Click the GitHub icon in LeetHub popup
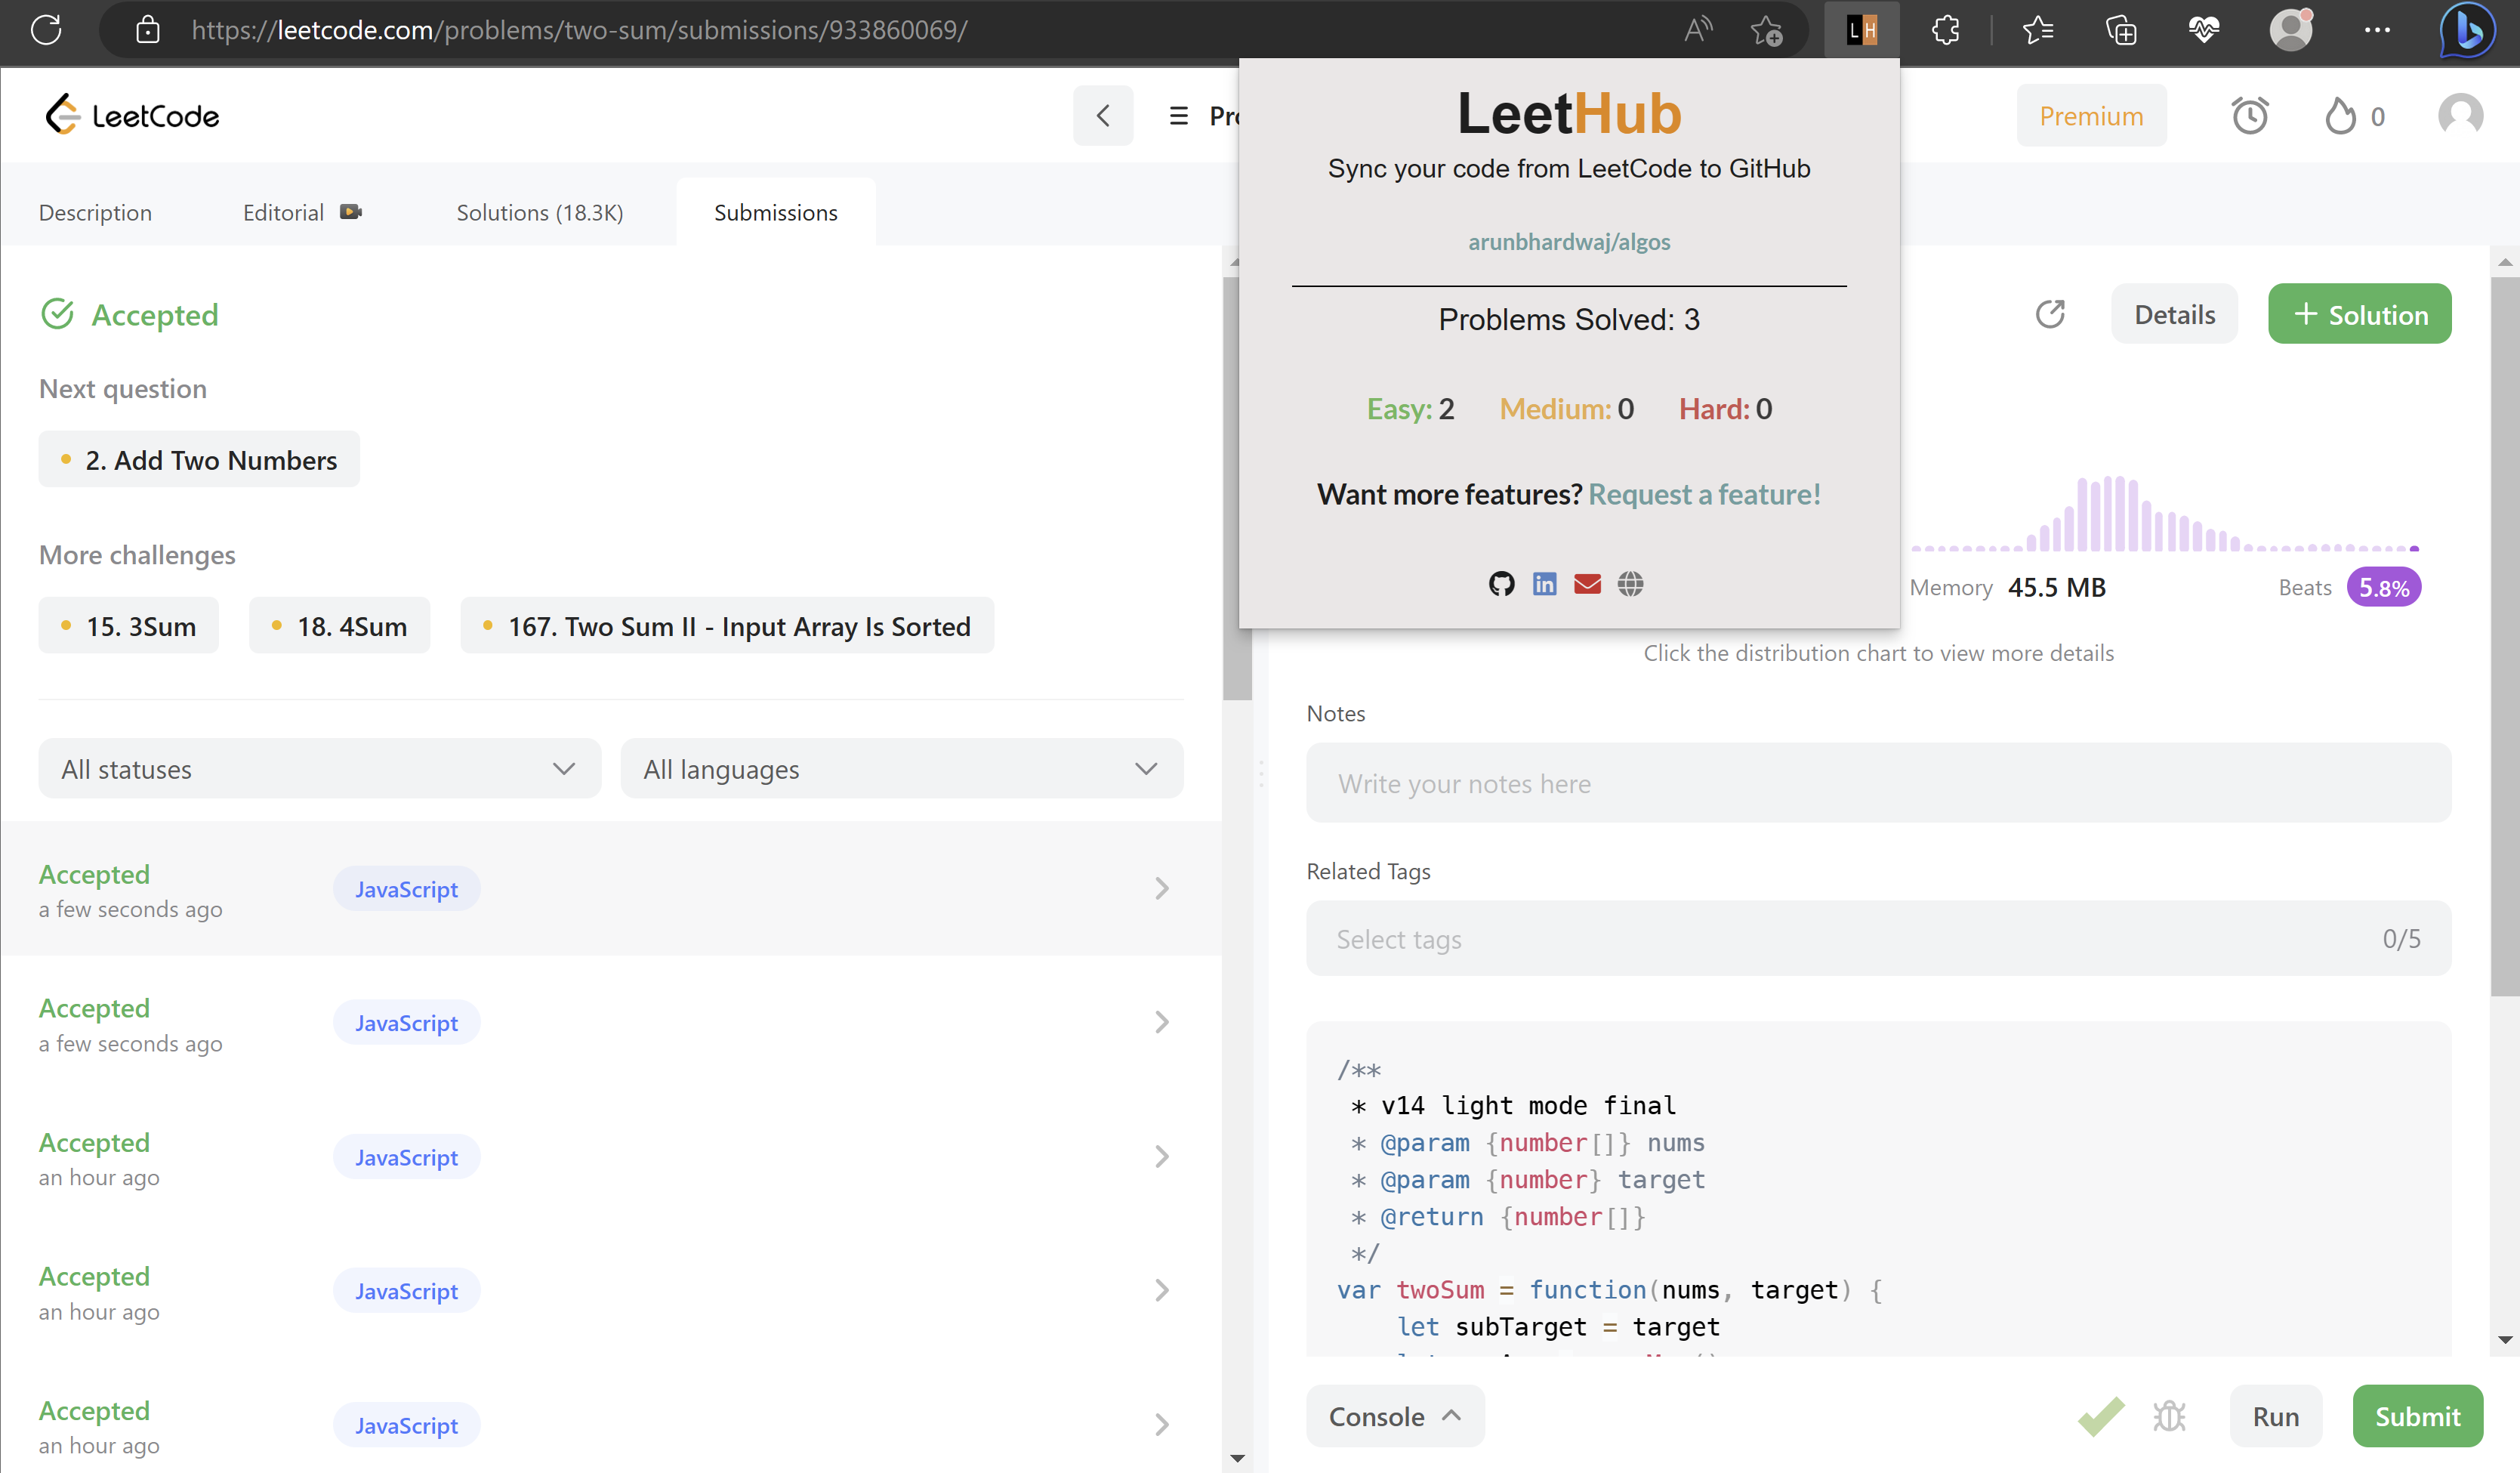This screenshot has height=1473, width=2520. (x=1501, y=584)
